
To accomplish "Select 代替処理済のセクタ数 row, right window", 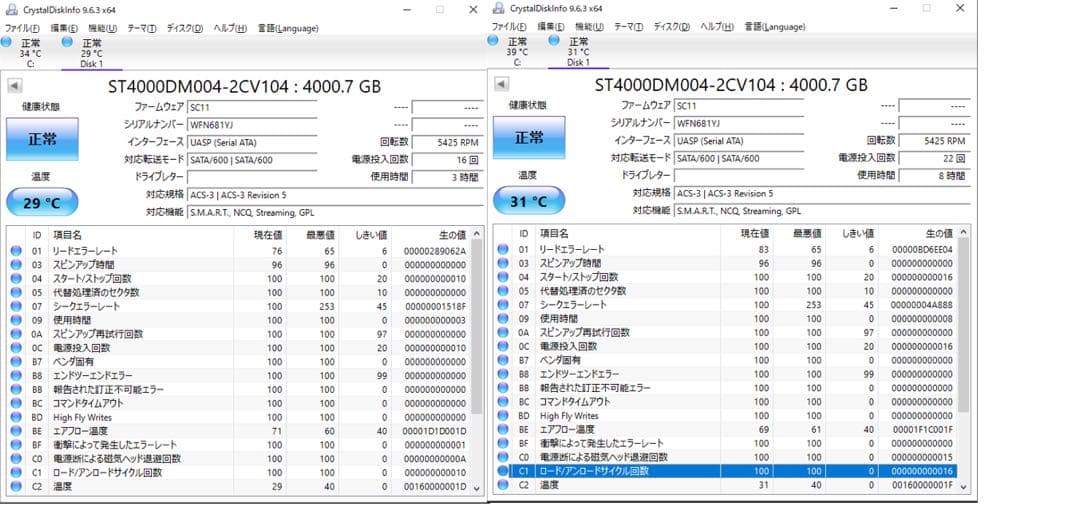I will 725,291.
